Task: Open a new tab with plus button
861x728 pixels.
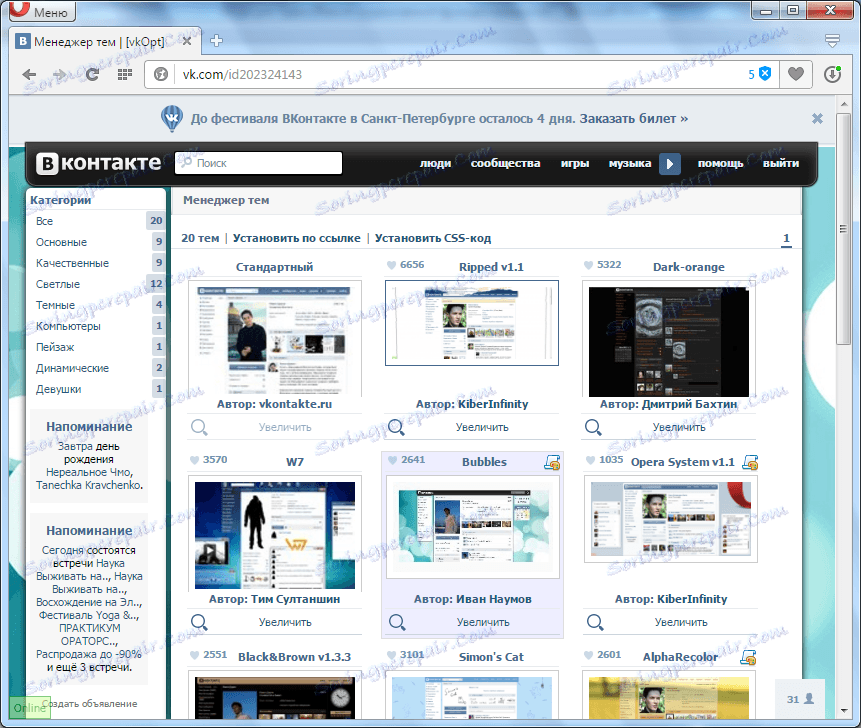Action: click(x=216, y=40)
